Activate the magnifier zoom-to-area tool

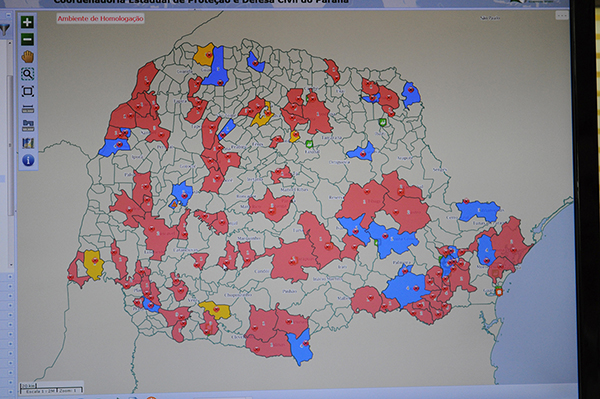(28, 74)
